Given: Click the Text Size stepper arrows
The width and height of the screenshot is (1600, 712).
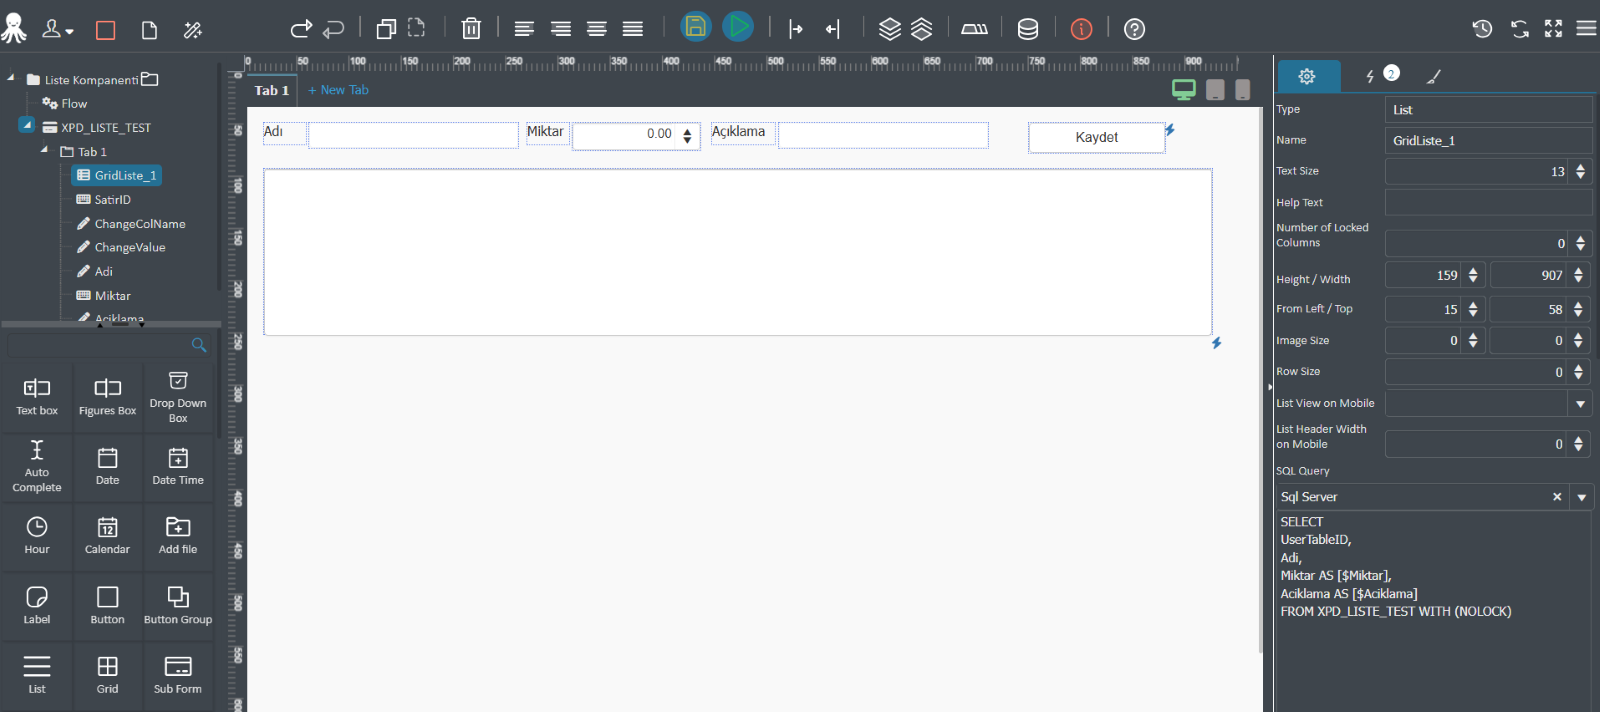Looking at the screenshot, I should 1580,171.
